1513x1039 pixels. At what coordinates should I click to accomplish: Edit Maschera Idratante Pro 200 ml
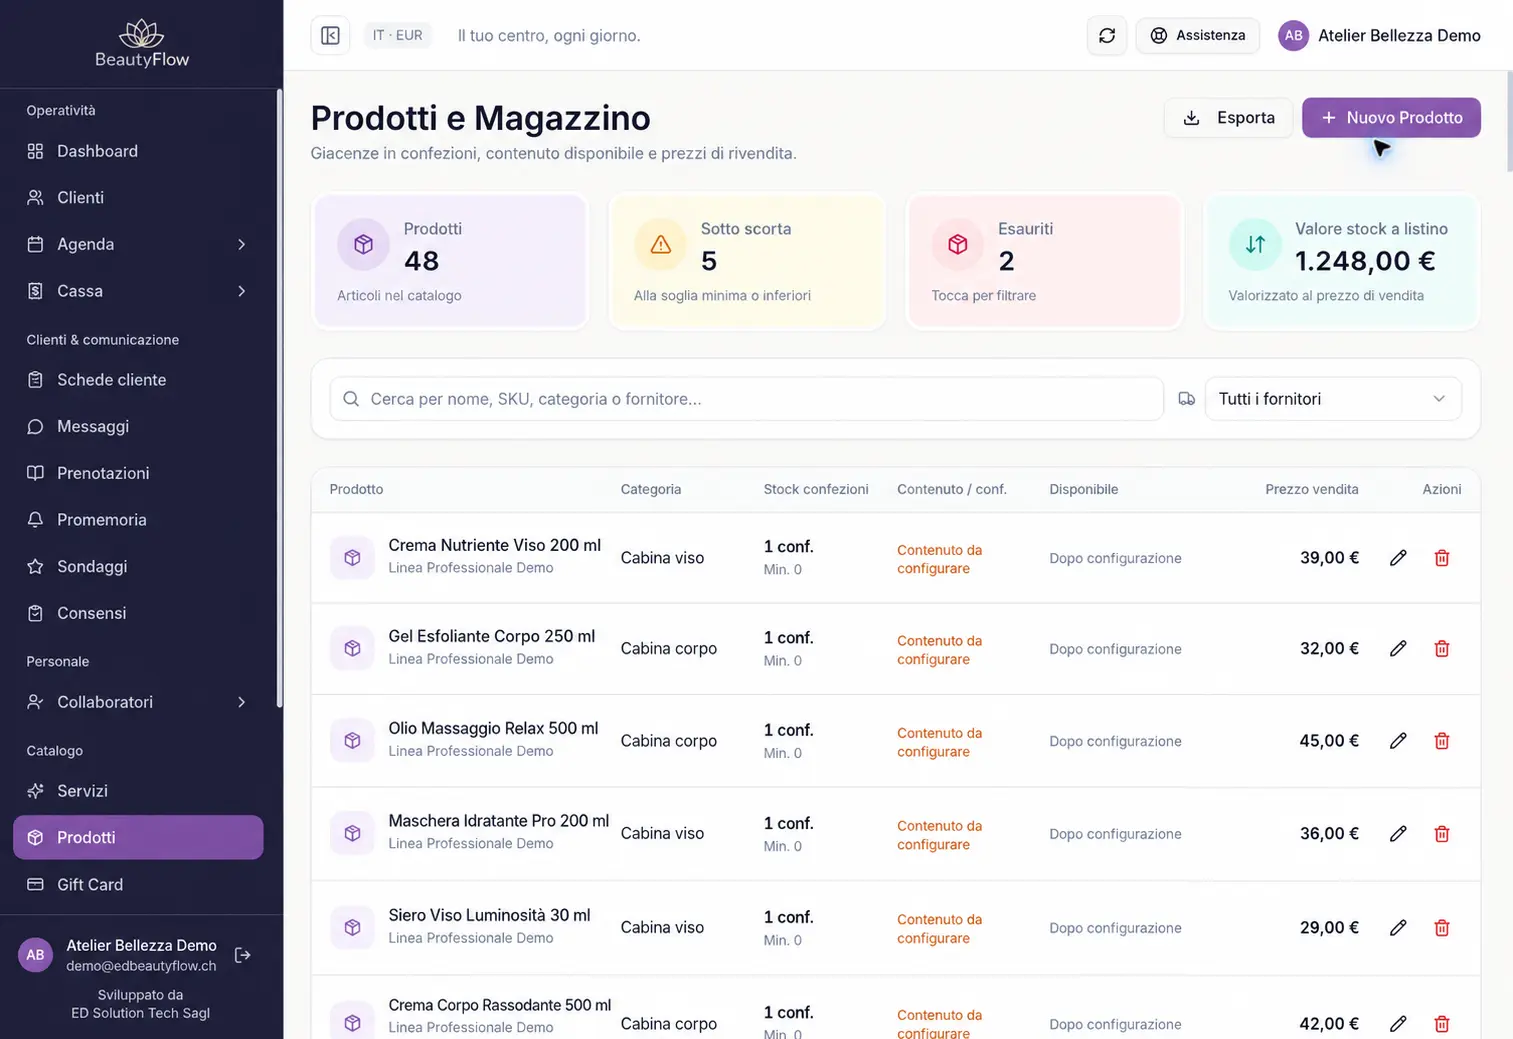point(1398,834)
